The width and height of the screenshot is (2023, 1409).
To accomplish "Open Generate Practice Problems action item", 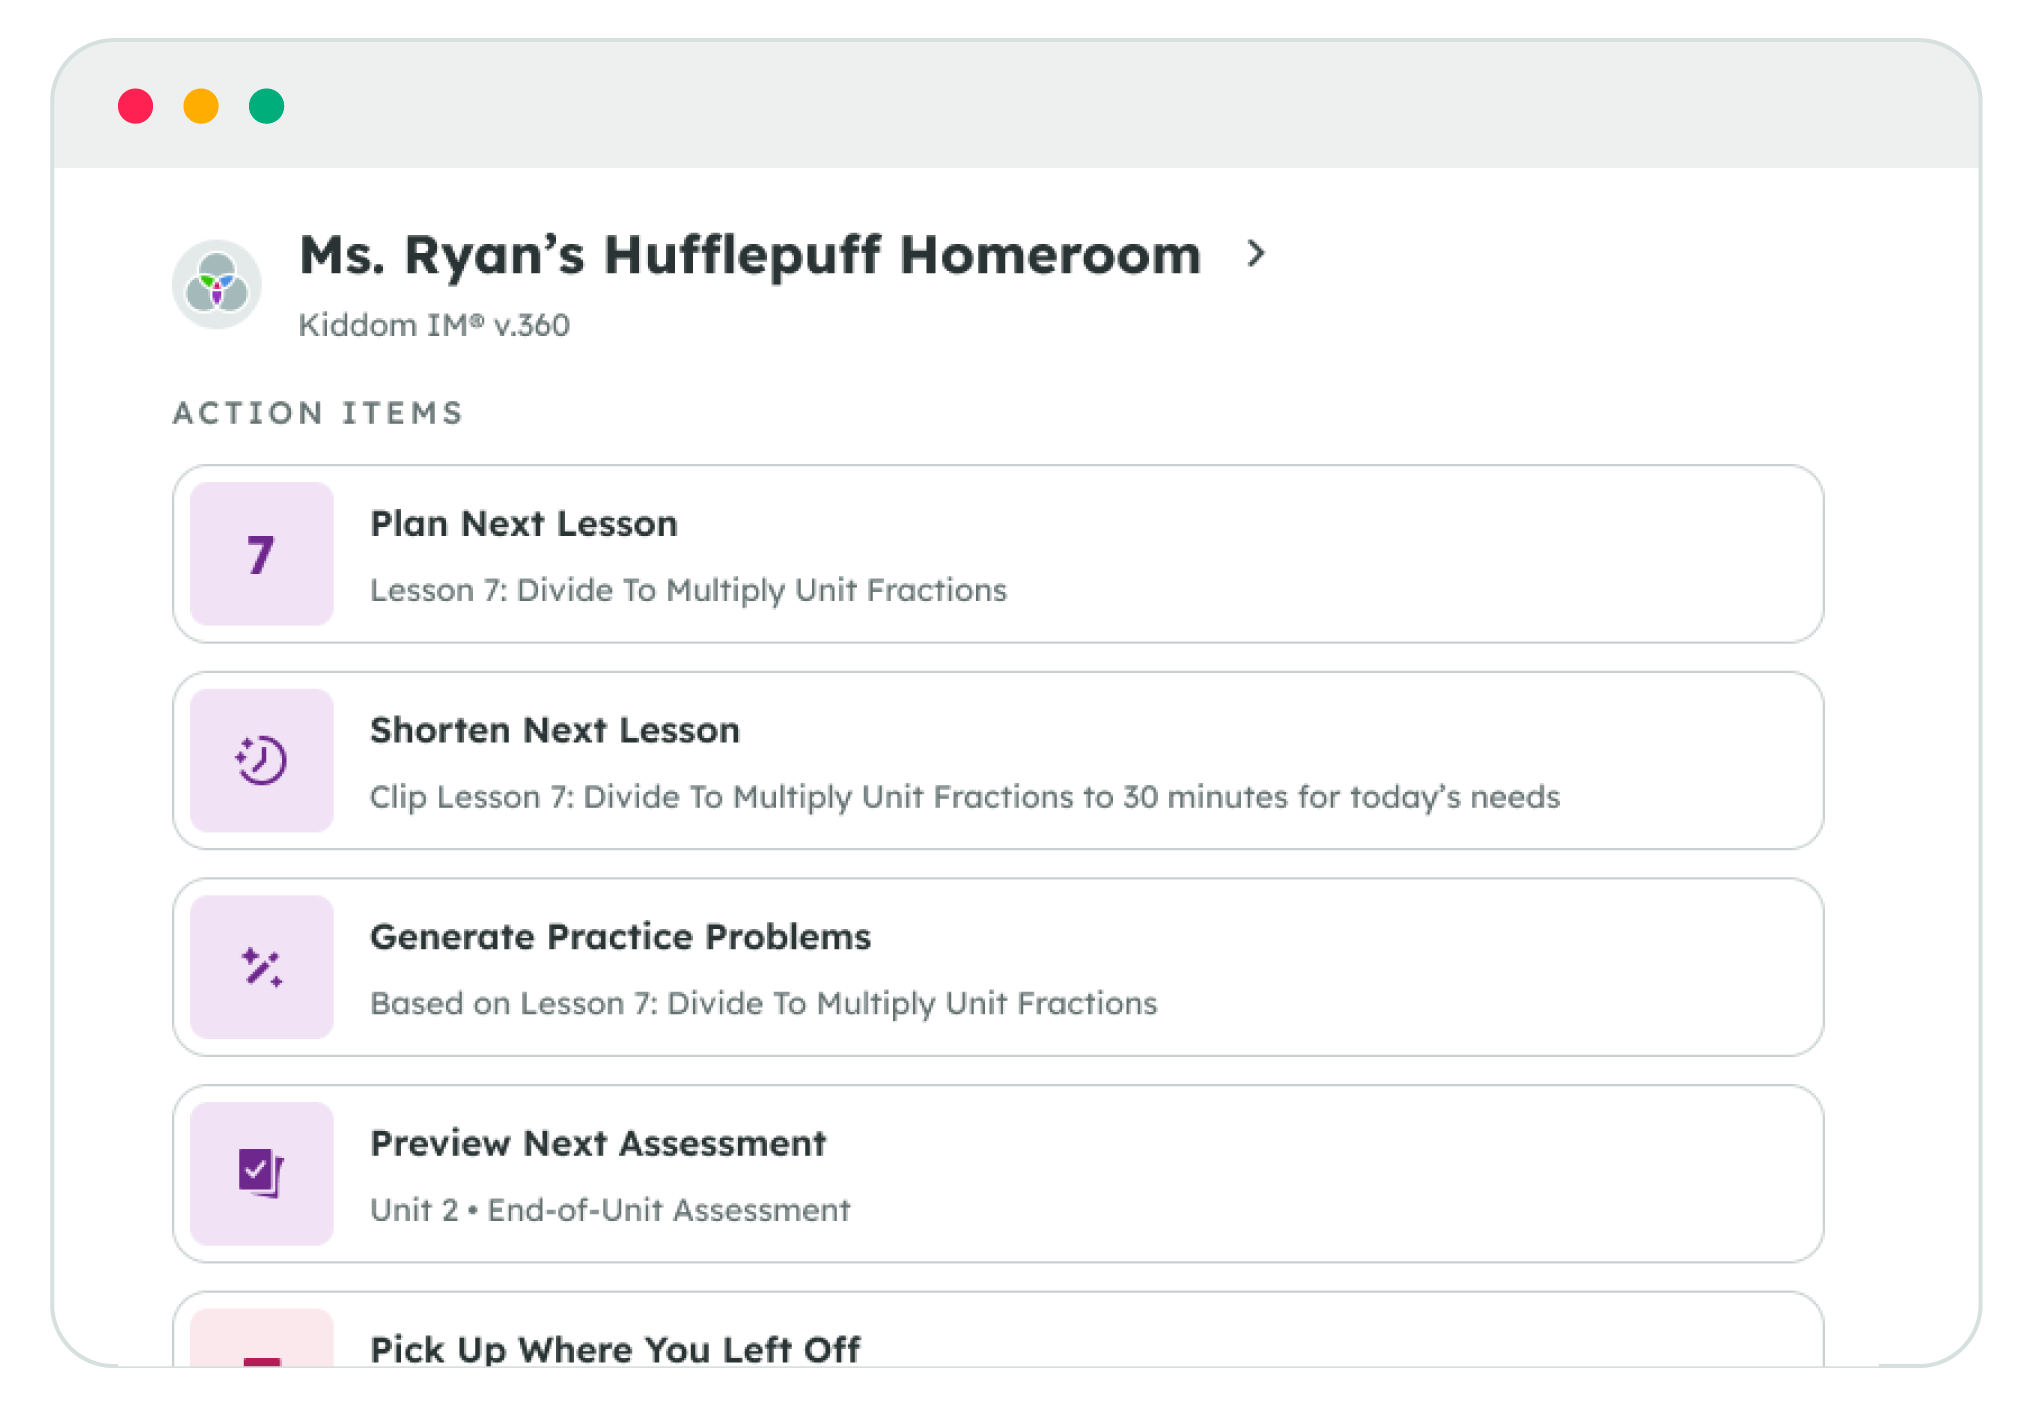I will [621, 937].
